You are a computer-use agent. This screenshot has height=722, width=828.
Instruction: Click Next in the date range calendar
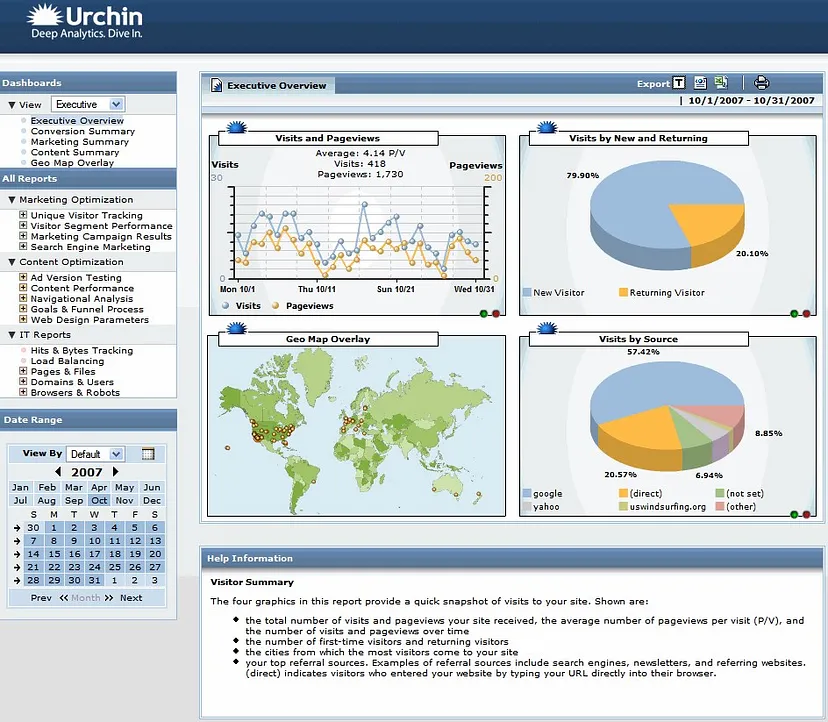click(x=131, y=598)
